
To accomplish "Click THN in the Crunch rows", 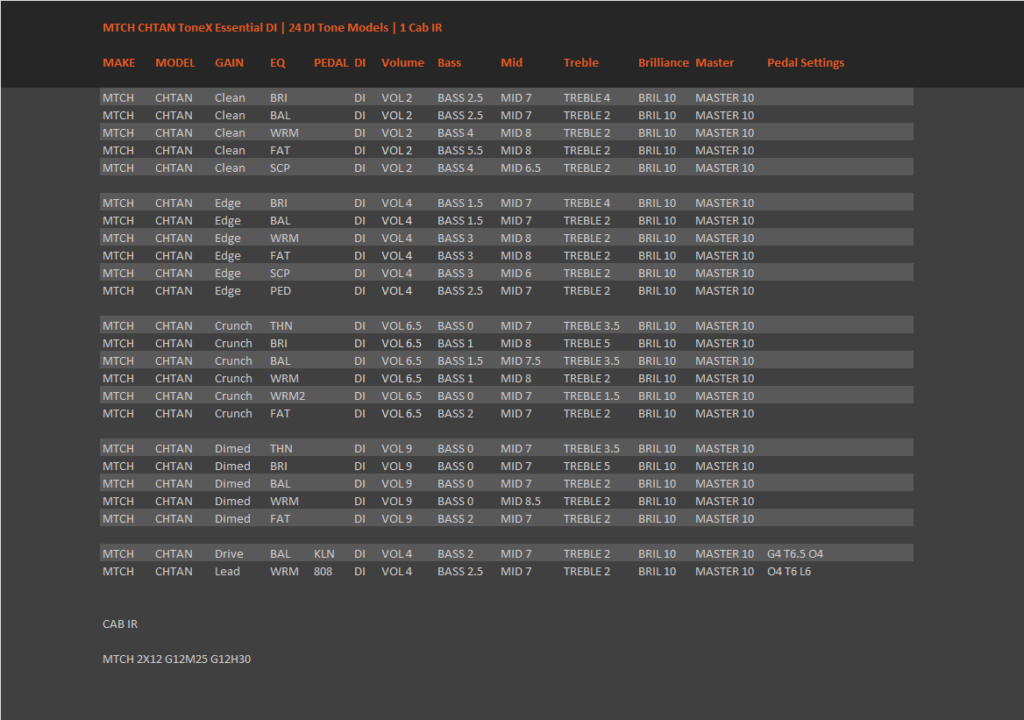I will (281, 327).
